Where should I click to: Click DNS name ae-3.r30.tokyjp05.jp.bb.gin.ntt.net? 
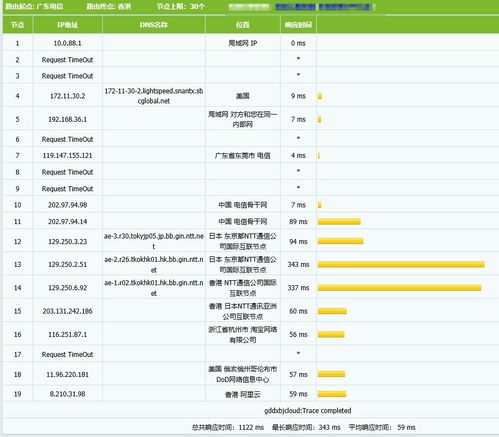tap(154, 241)
